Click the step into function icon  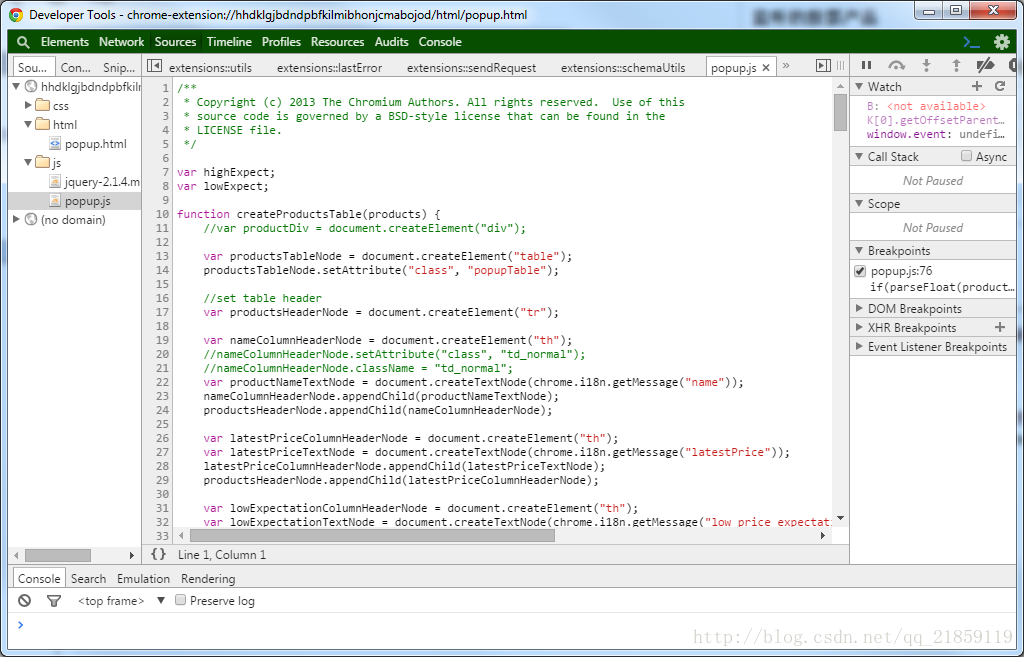(x=926, y=66)
